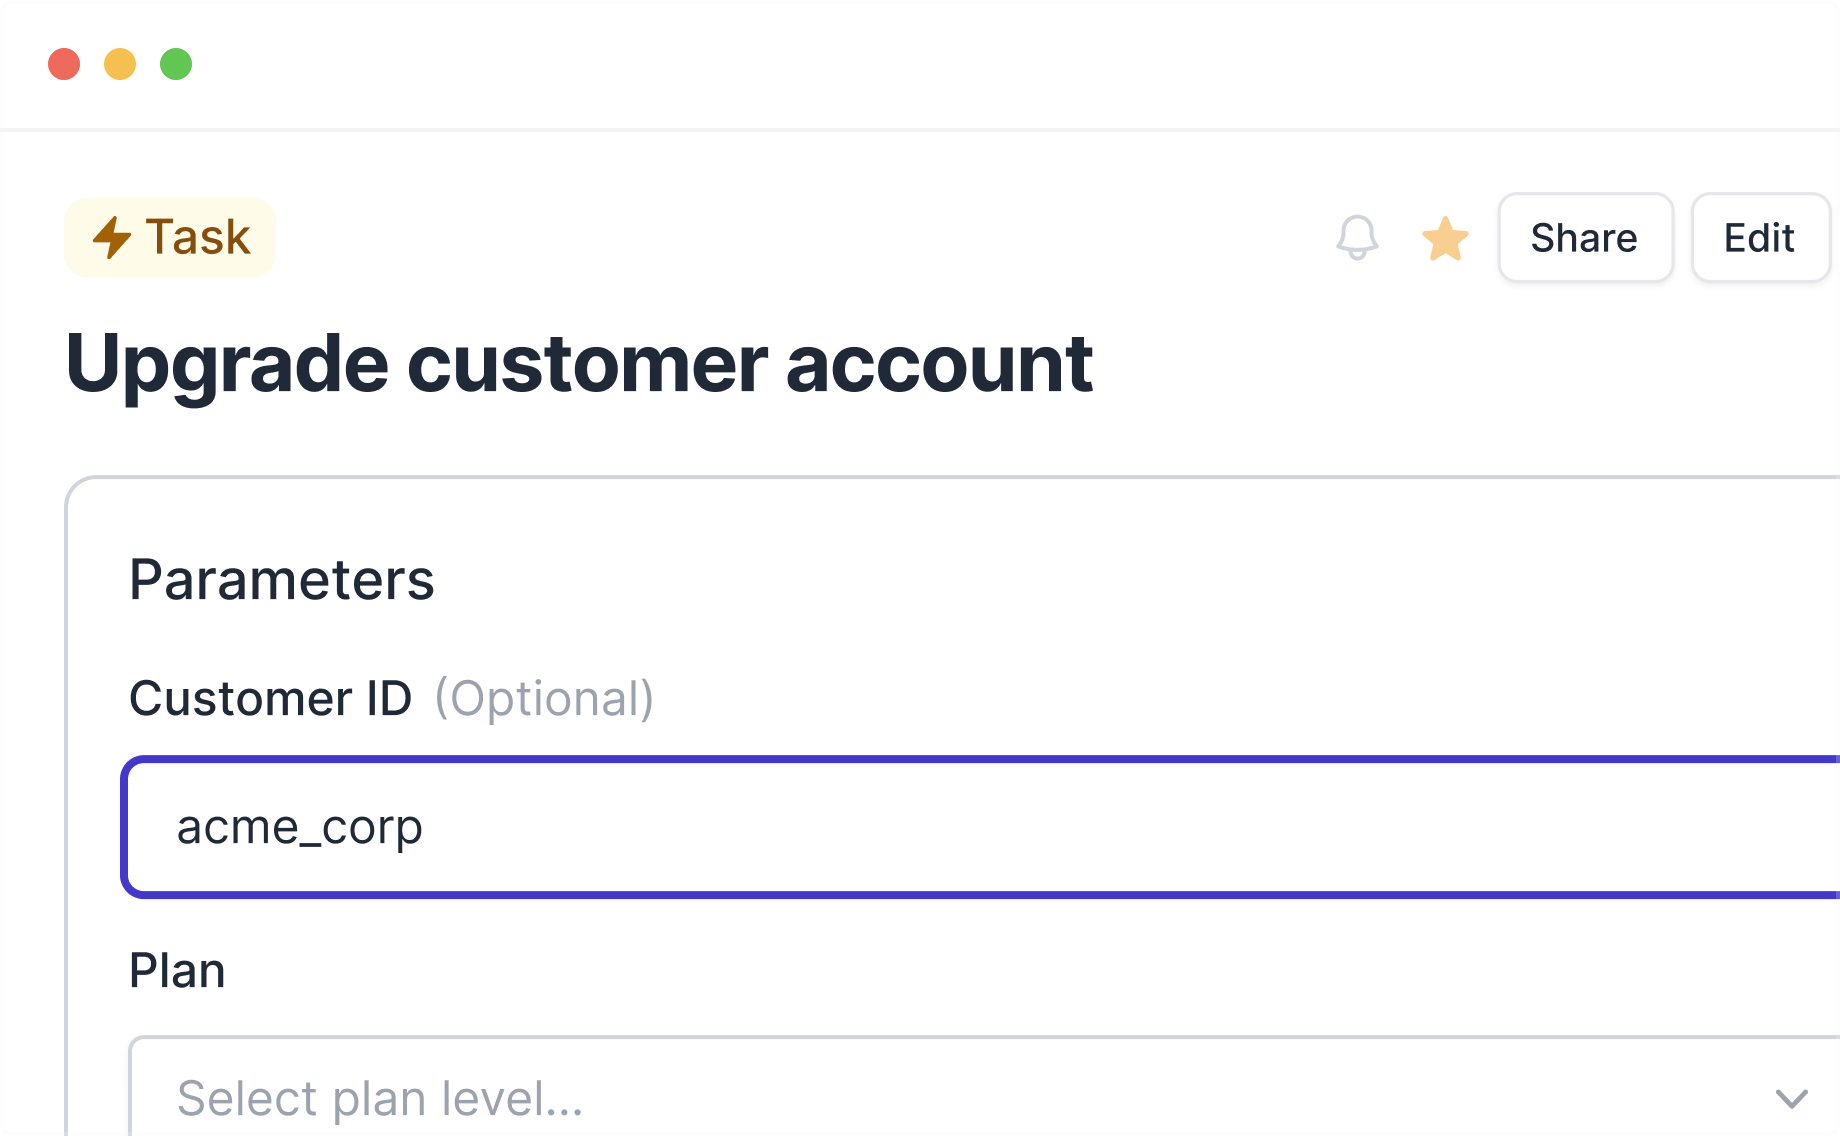1840x1136 pixels.
Task: Place cursor in acme_corp text
Action: [x=300, y=828]
